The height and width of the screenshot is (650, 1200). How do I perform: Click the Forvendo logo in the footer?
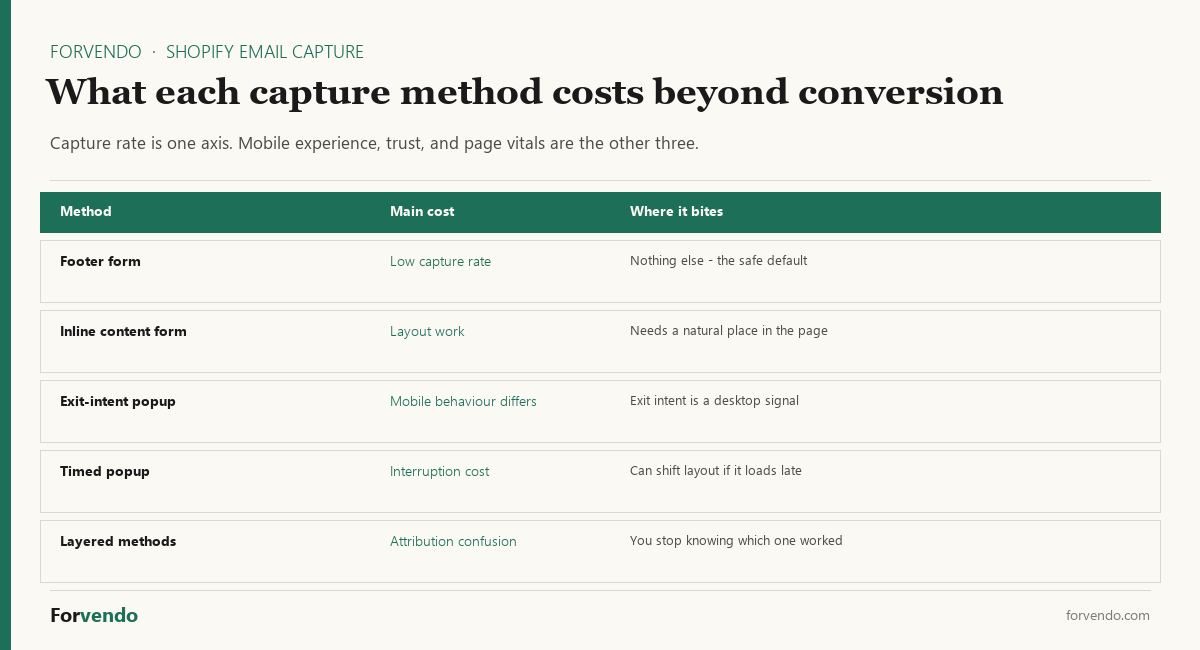(x=94, y=615)
